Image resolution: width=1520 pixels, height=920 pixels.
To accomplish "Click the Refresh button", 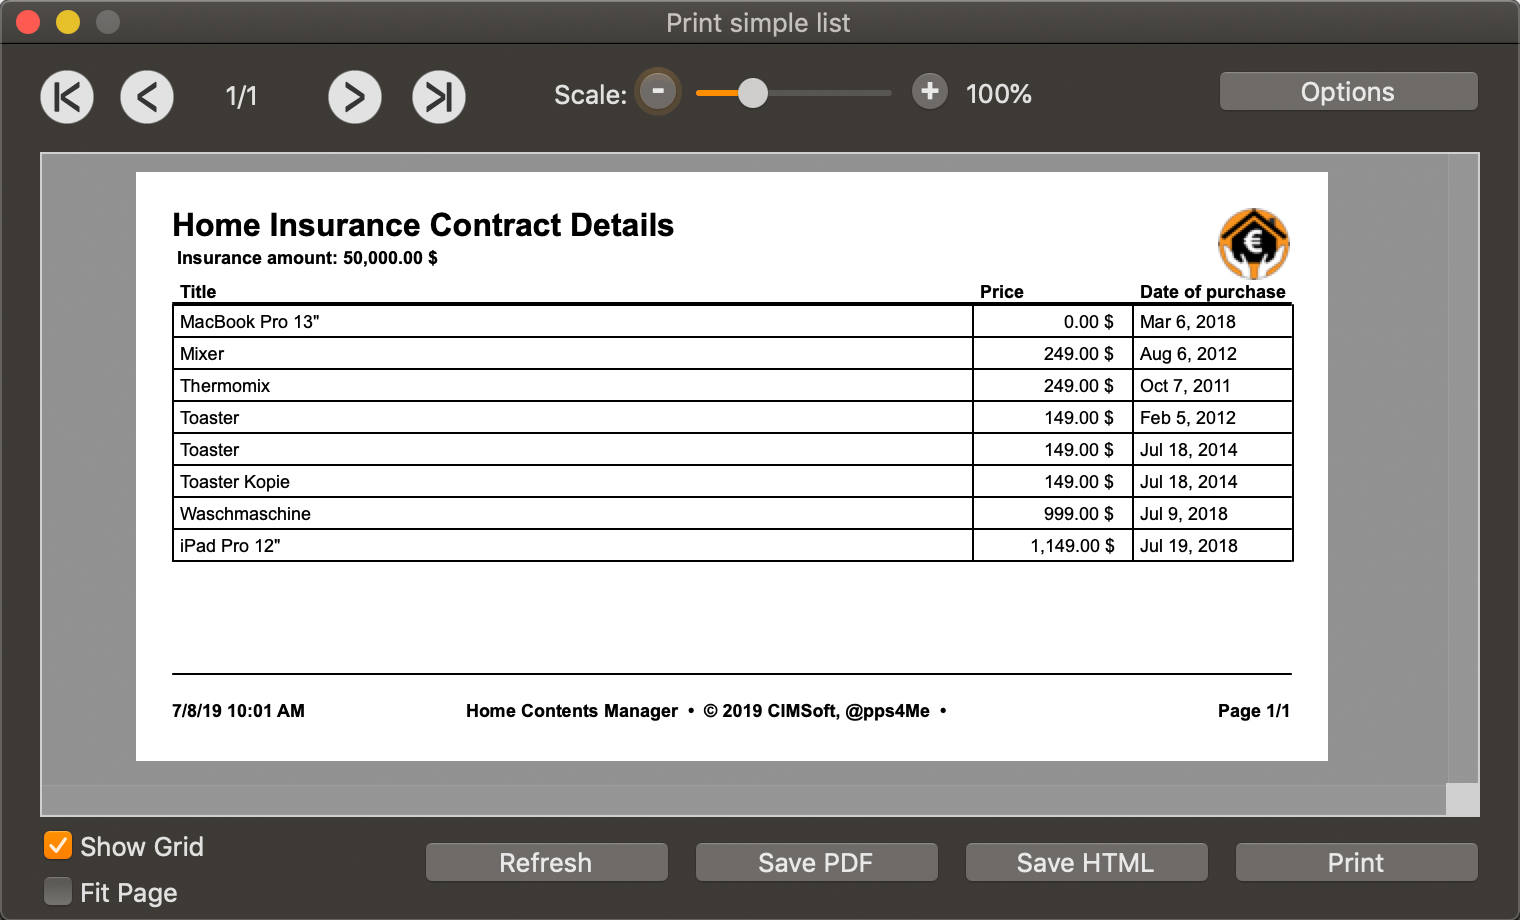I will pos(546,862).
